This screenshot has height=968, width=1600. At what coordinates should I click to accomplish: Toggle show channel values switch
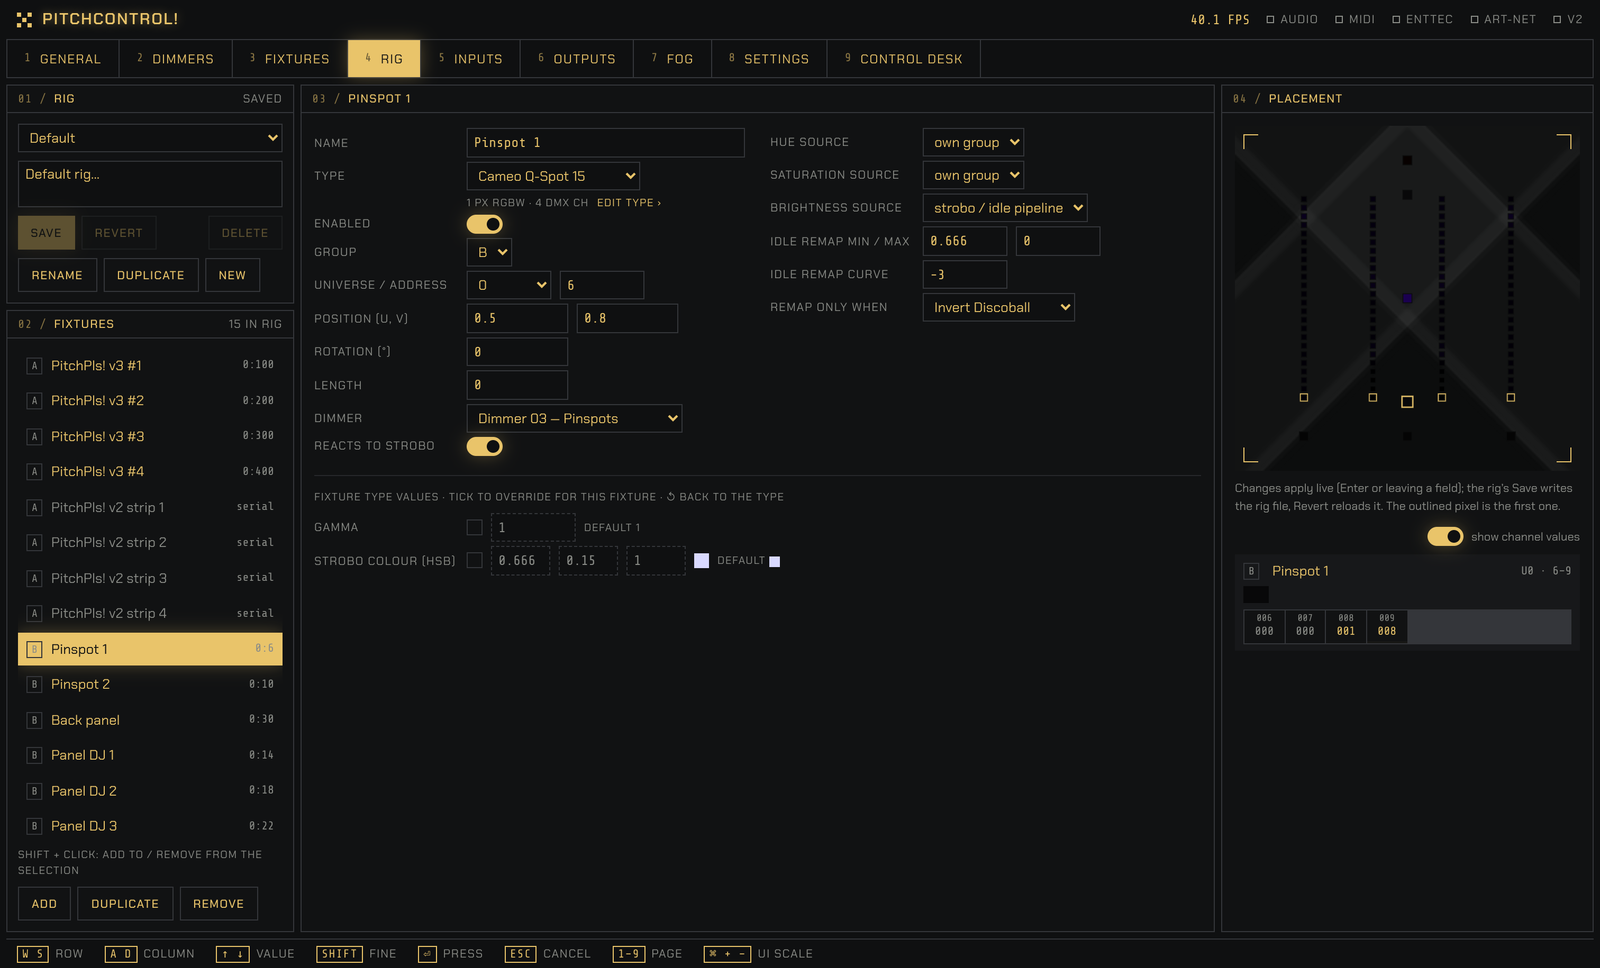1445,537
